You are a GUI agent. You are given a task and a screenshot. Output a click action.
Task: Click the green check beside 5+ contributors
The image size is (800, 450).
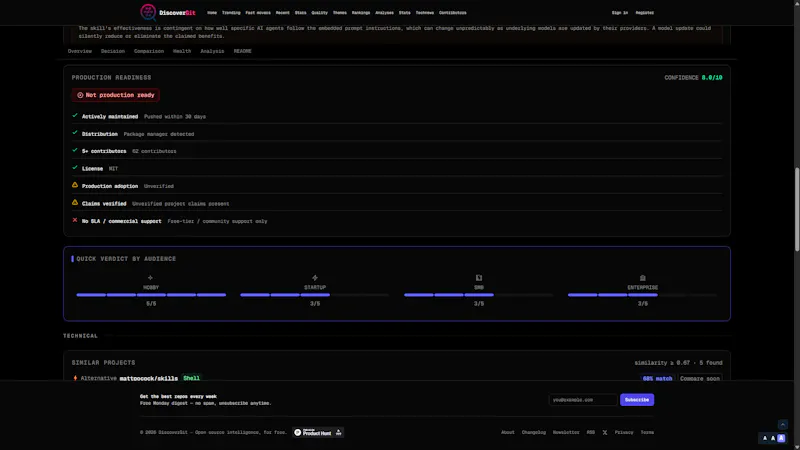click(75, 151)
